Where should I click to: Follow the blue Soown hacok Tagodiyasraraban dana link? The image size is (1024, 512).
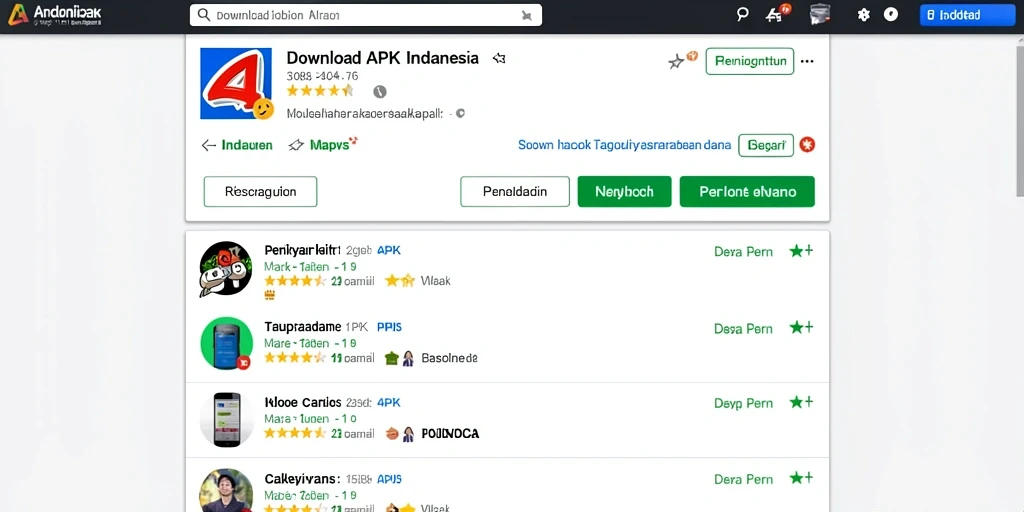pyautogui.click(x=624, y=145)
